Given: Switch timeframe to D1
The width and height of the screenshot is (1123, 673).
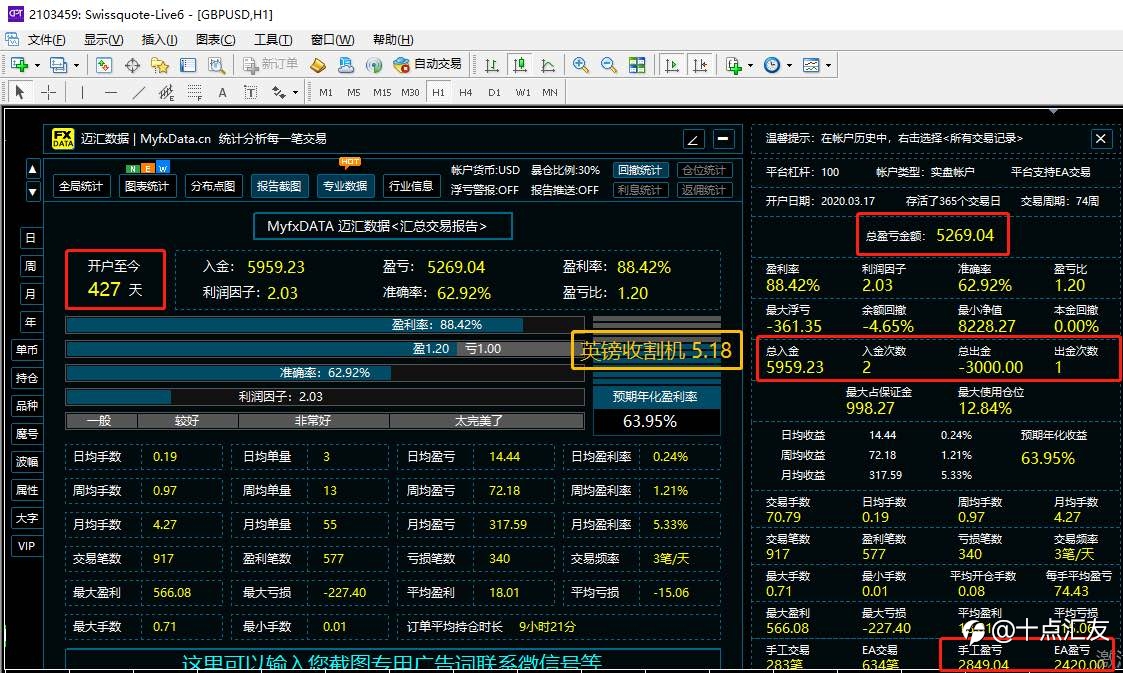Looking at the screenshot, I should (x=494, y=92).
